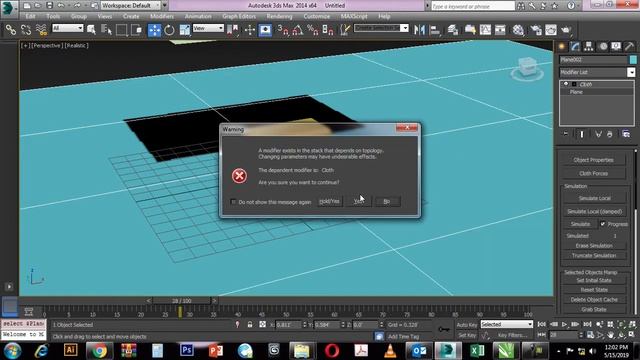Image resolution: width=640 pixels, height=360 pixels.
Task: Open the Material Editor icon
Action: [x=518, y=30]
